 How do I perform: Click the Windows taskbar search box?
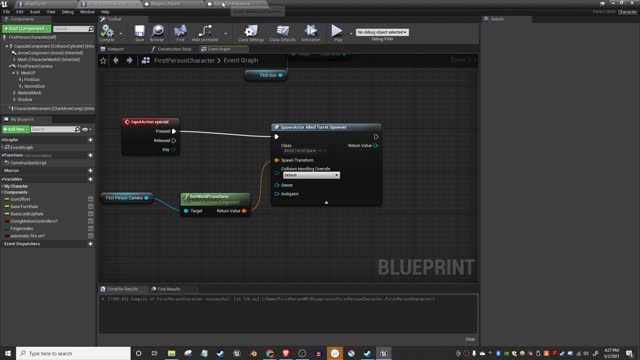click(x=73, y=353)
